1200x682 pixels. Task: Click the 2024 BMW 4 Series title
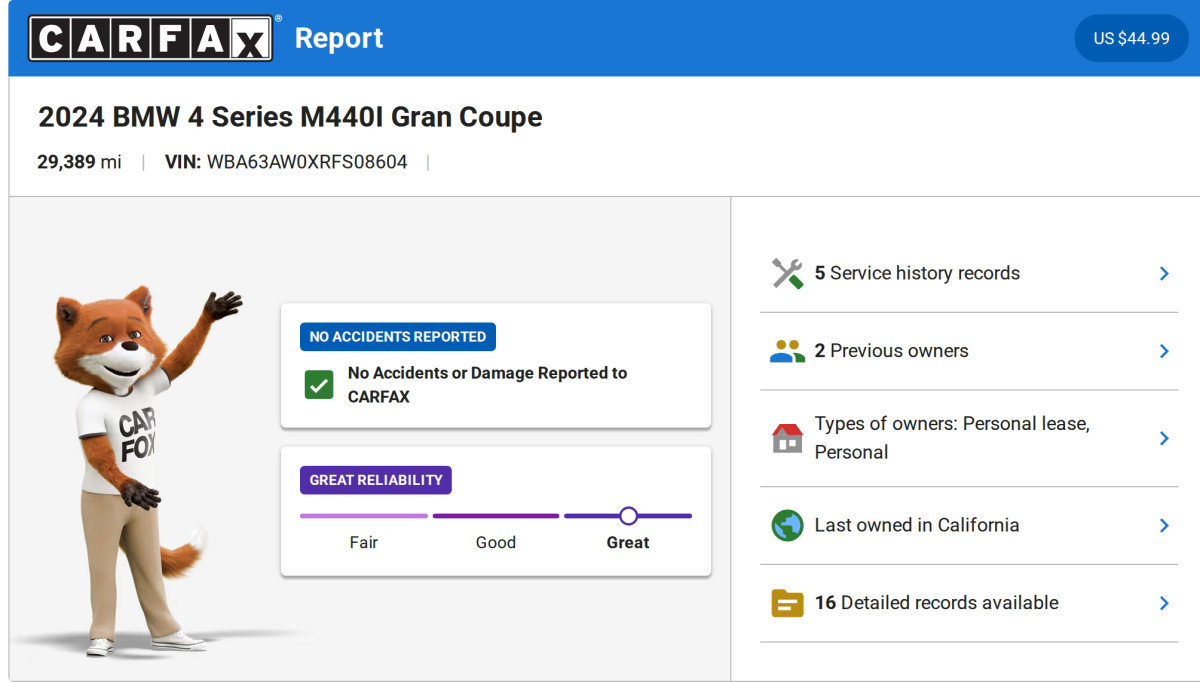pyautogui.click(x=290, y=117)
